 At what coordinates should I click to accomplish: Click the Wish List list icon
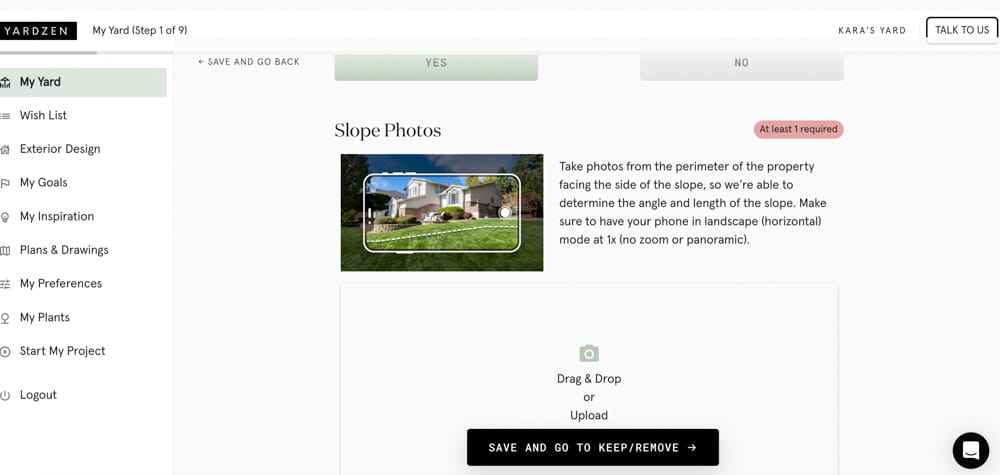[x=5, y=116]
